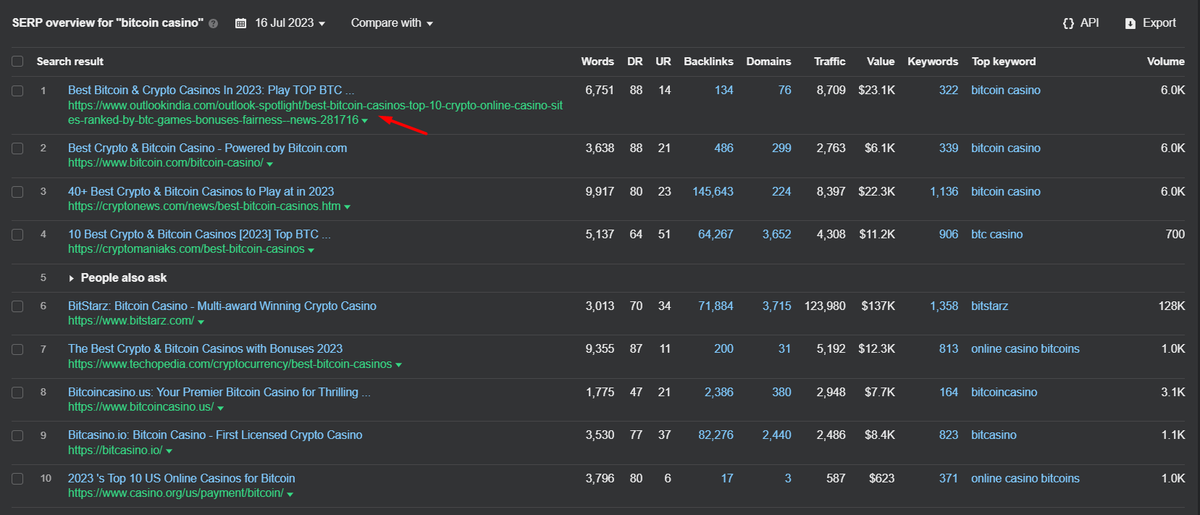Click domains count 2,440
Screen dimensions: 1200x515
(776, 435)
